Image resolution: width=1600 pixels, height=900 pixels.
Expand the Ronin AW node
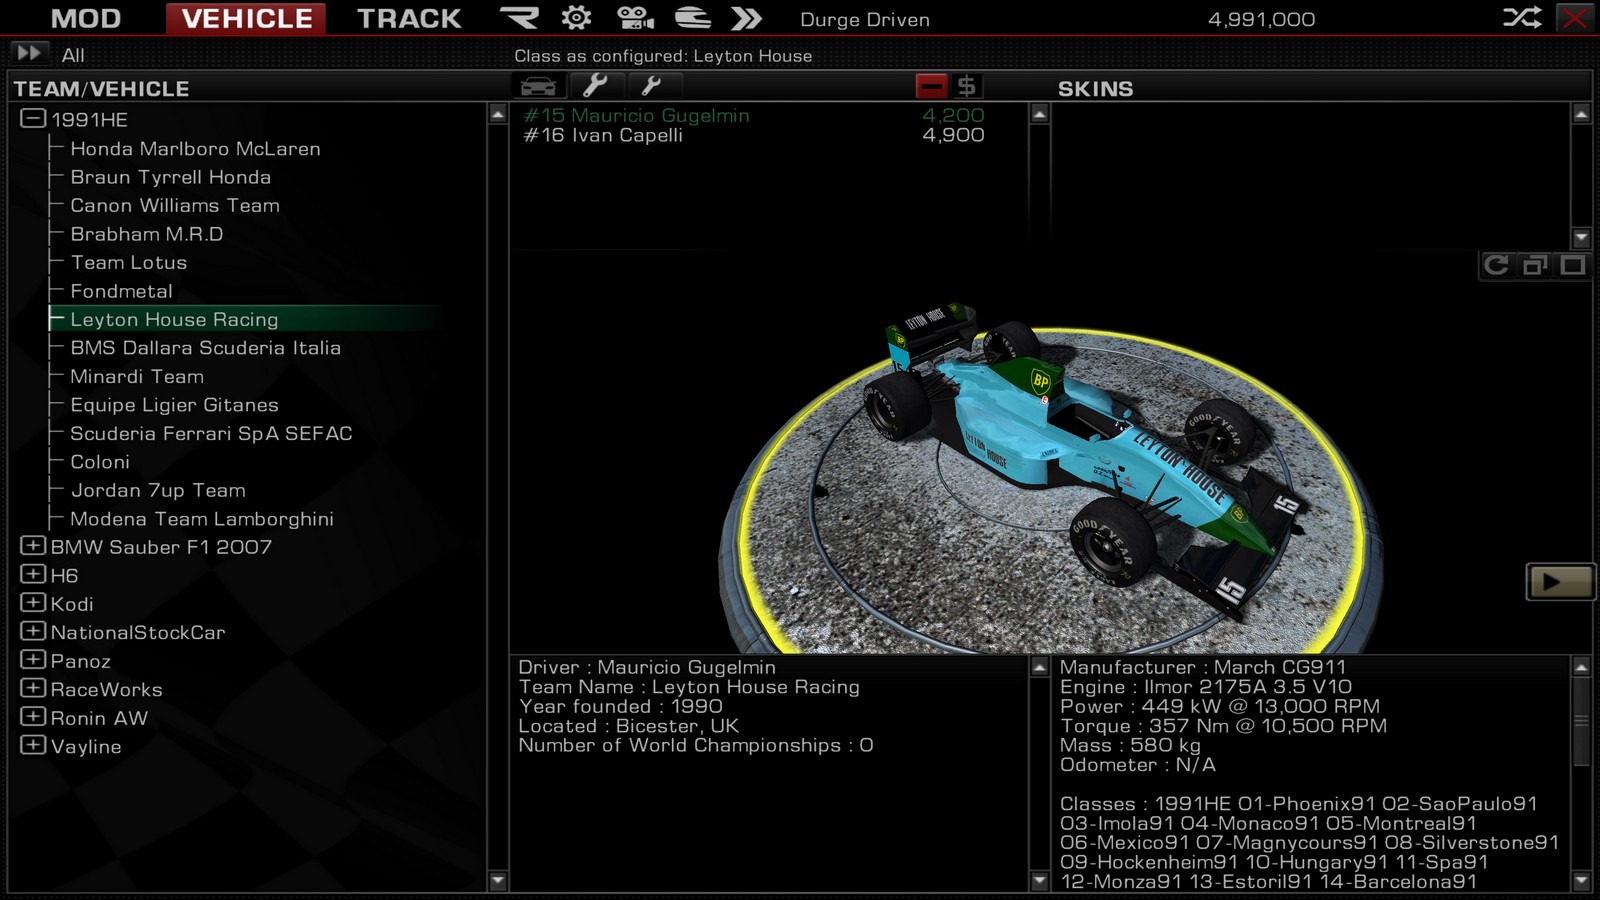pyautogui.click(x=33, y=717)
